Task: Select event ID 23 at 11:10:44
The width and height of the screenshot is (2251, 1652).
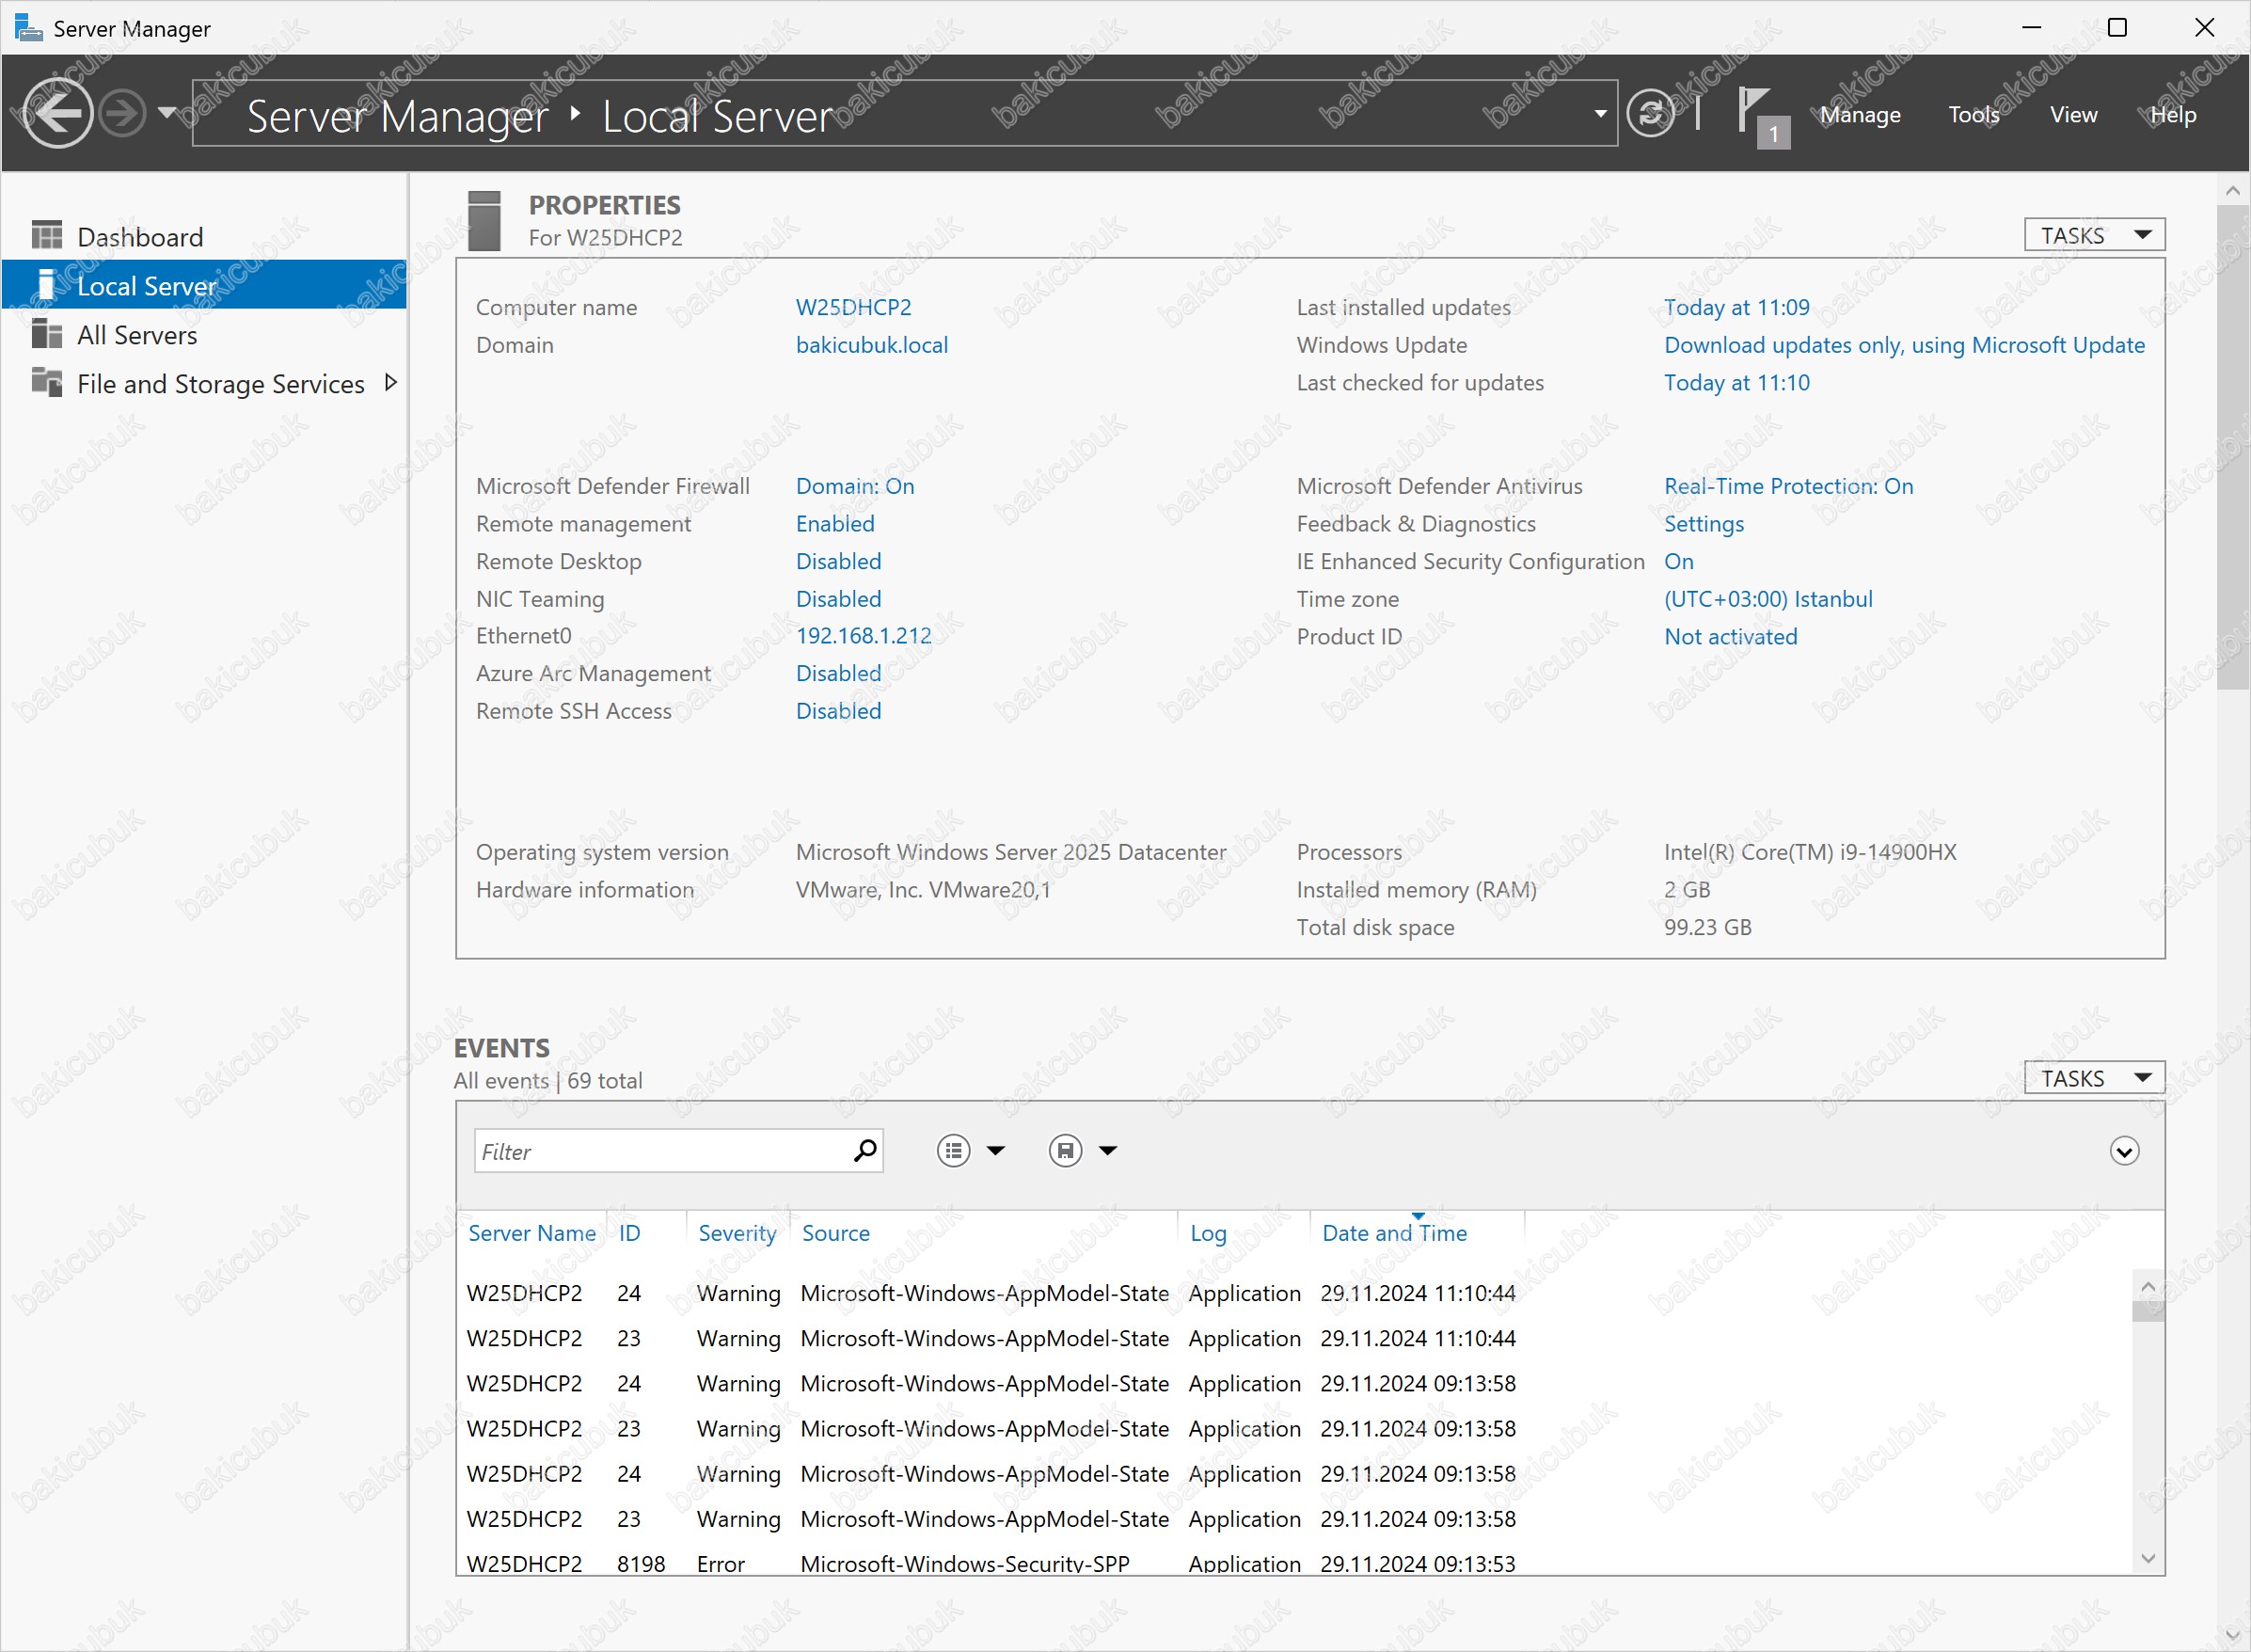Action: click(x=1295, y=1338)
